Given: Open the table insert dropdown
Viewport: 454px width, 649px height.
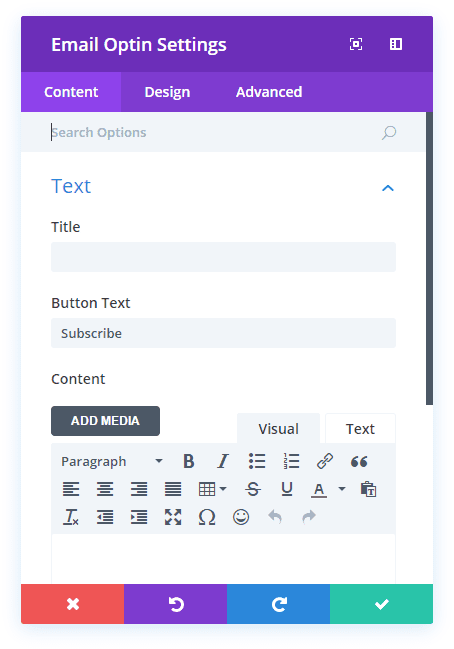Looking at the screenshot, I should pyautogui.click(x=212, y=489).
